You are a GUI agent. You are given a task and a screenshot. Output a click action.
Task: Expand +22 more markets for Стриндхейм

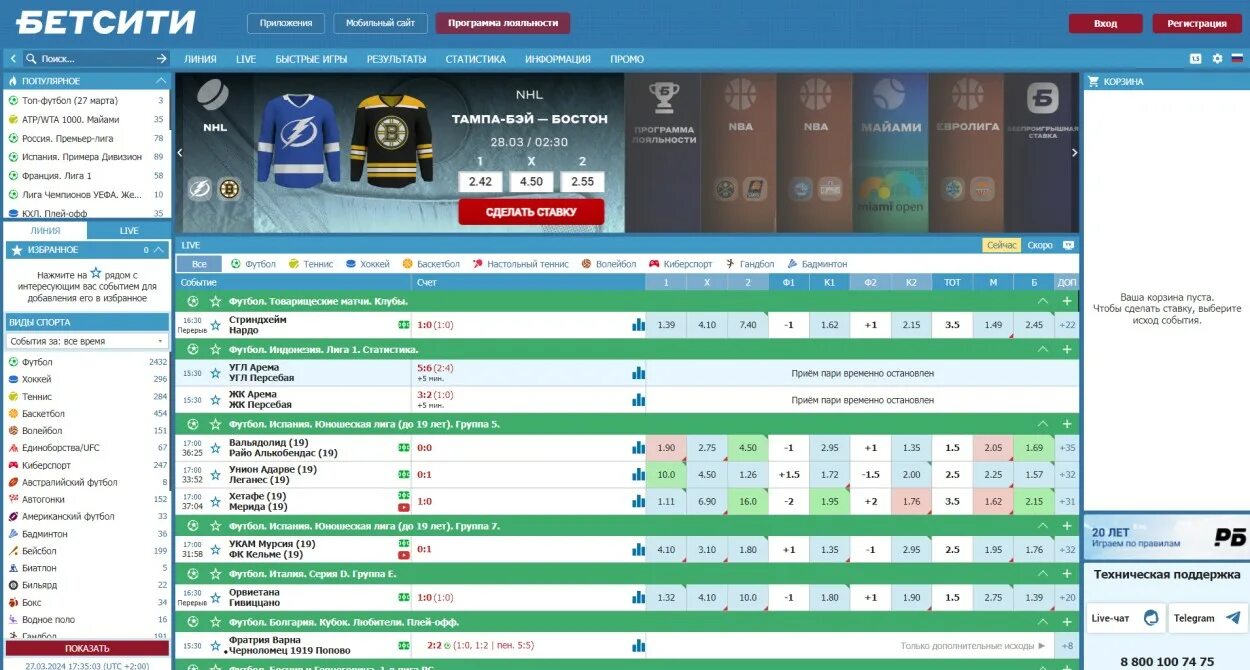[x=1067, y=325]
